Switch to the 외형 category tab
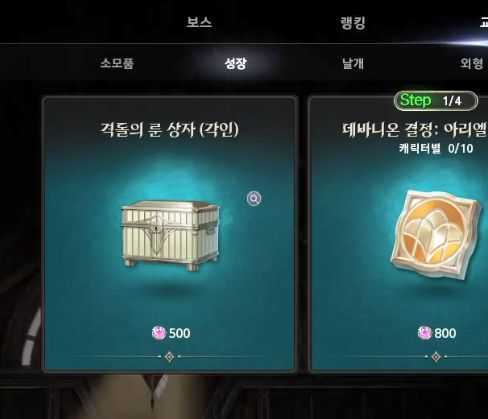The width and height of the screenshot is (488, 419). coord(471,63)
